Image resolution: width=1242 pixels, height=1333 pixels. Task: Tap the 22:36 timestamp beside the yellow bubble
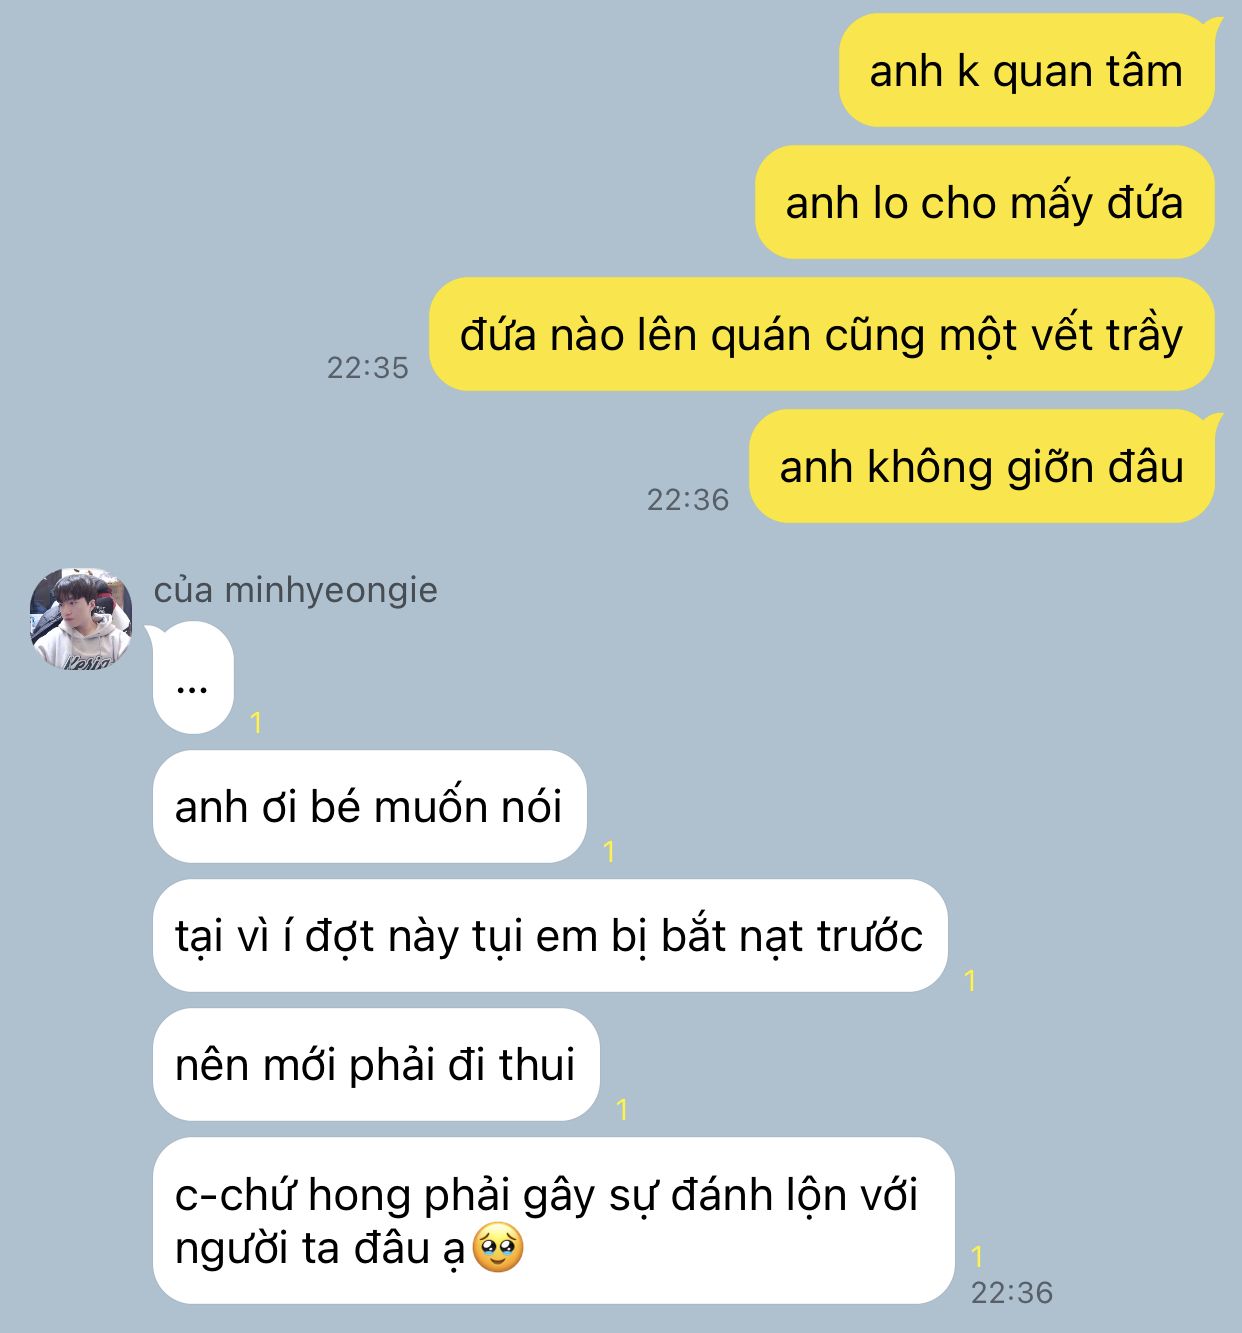688,500
